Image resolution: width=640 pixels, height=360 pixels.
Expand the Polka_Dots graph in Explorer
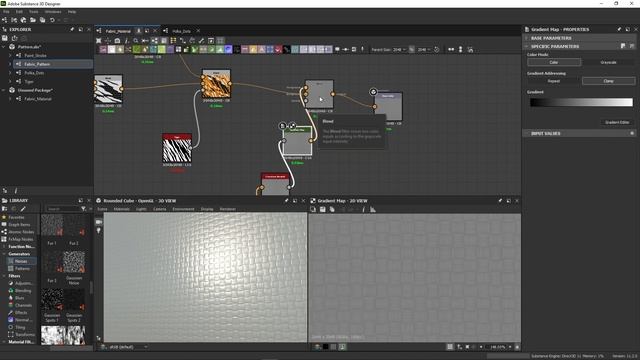(10, 73)
